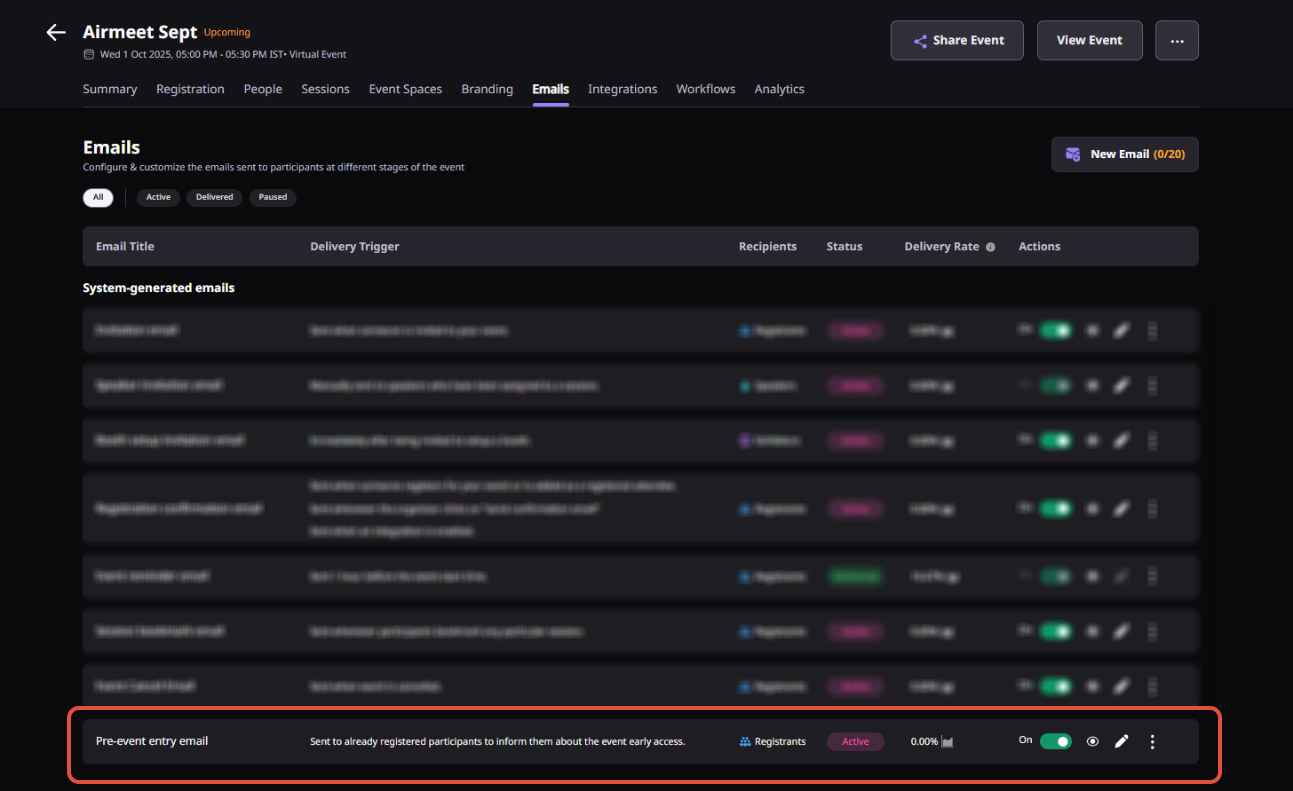Edit the Pre-event entry email with pencil icon

tap(1122, 742)
